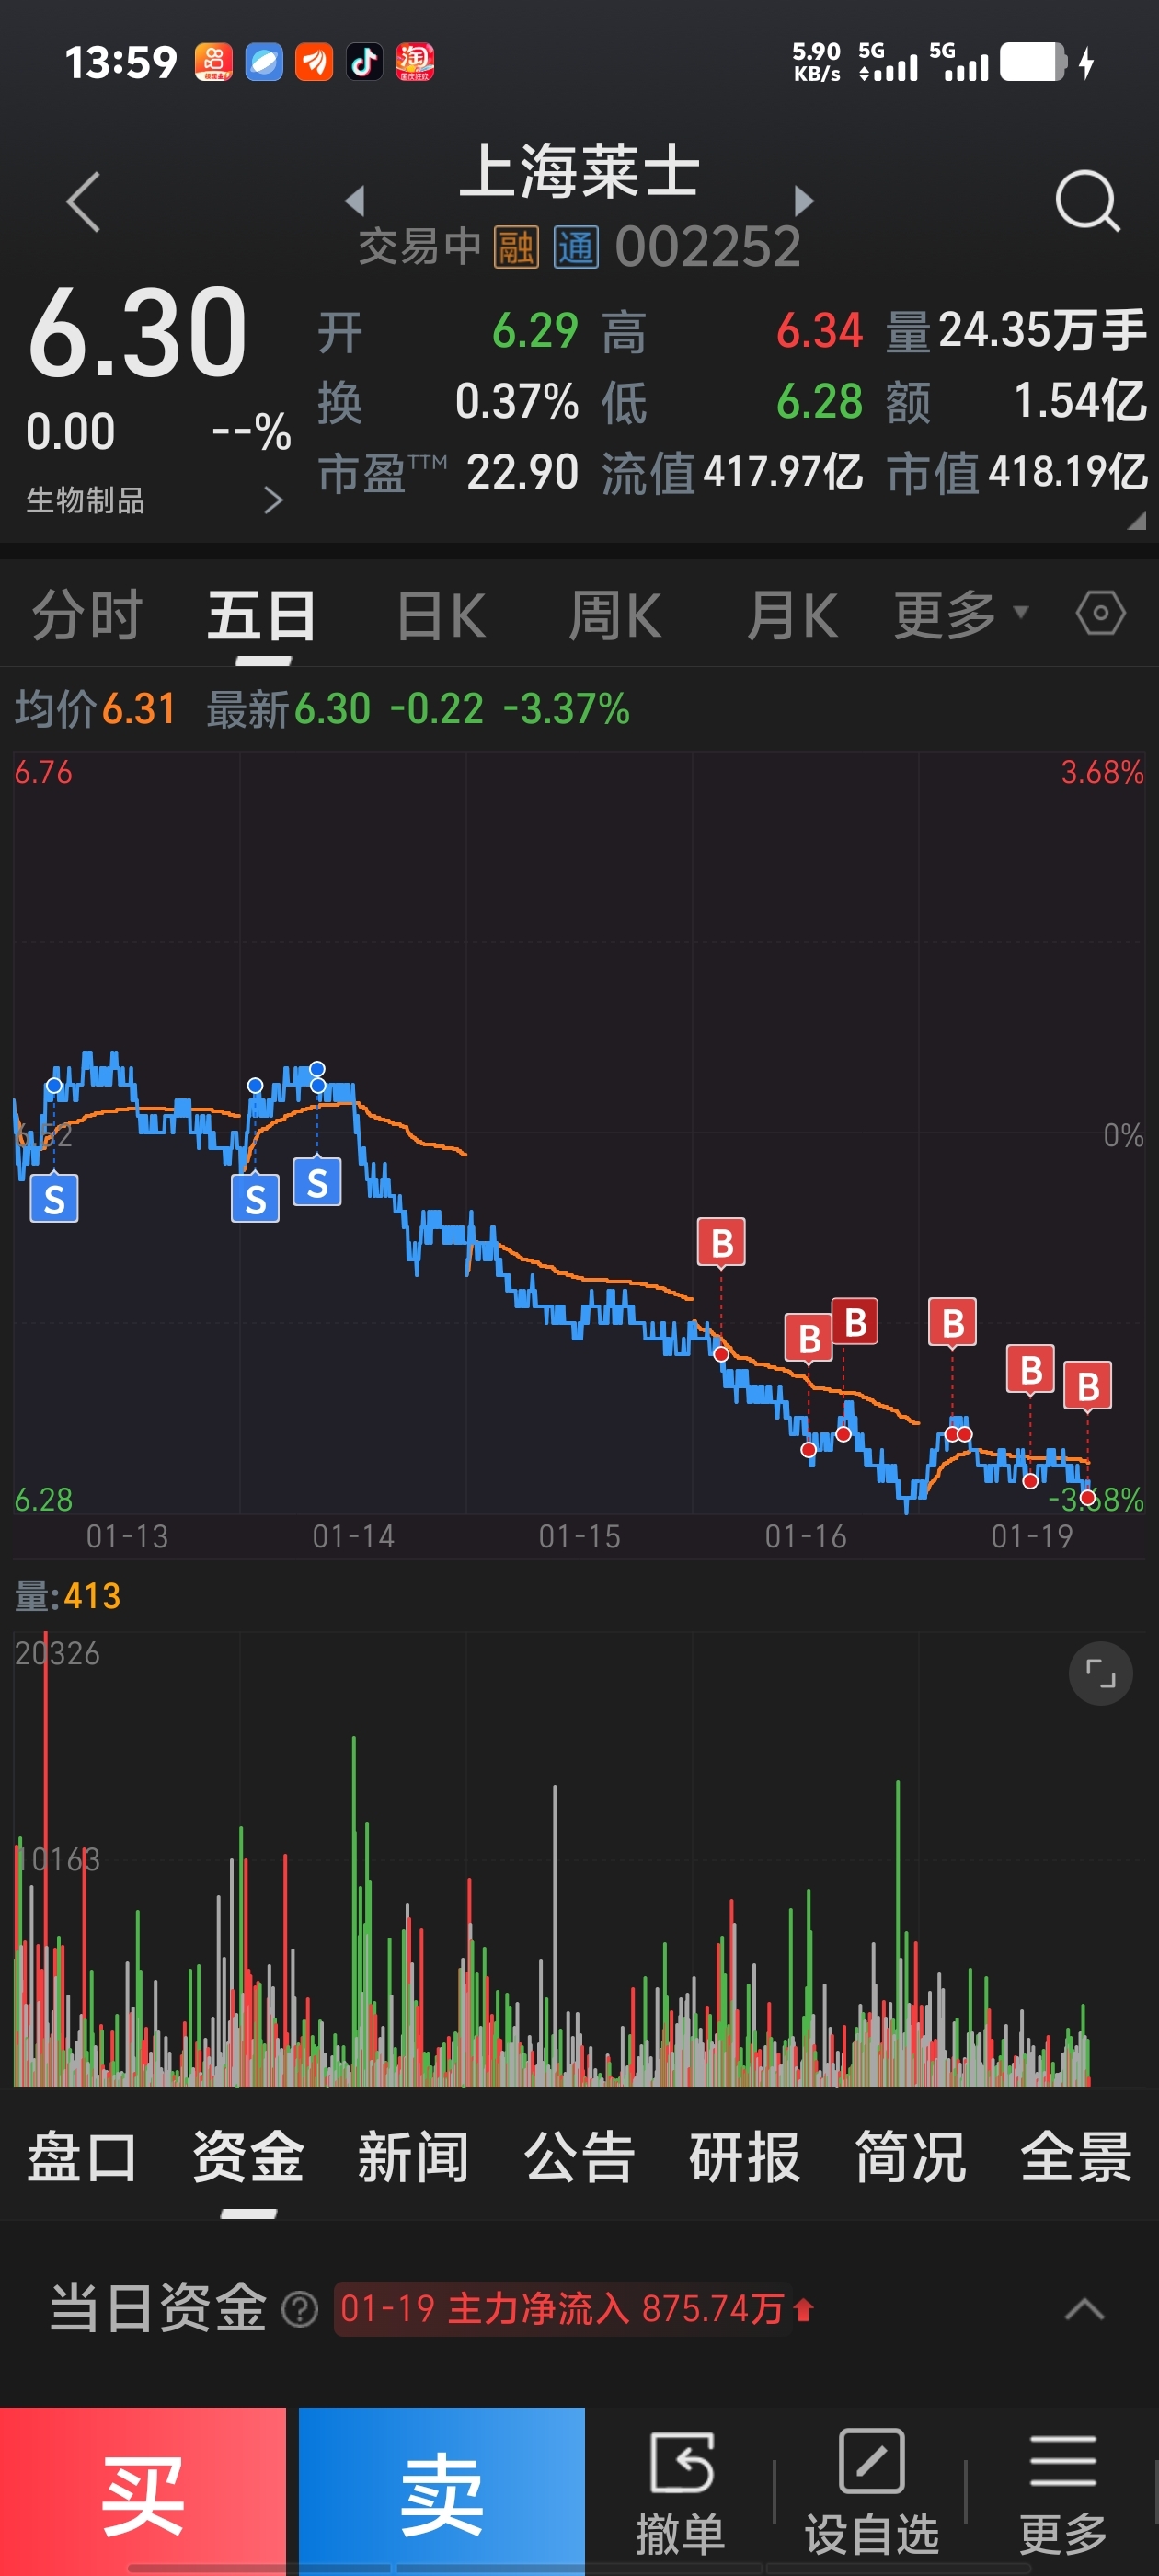Open the 简况 tab
This screenshot has height=2576, width=1159.
click(910, 2157)
